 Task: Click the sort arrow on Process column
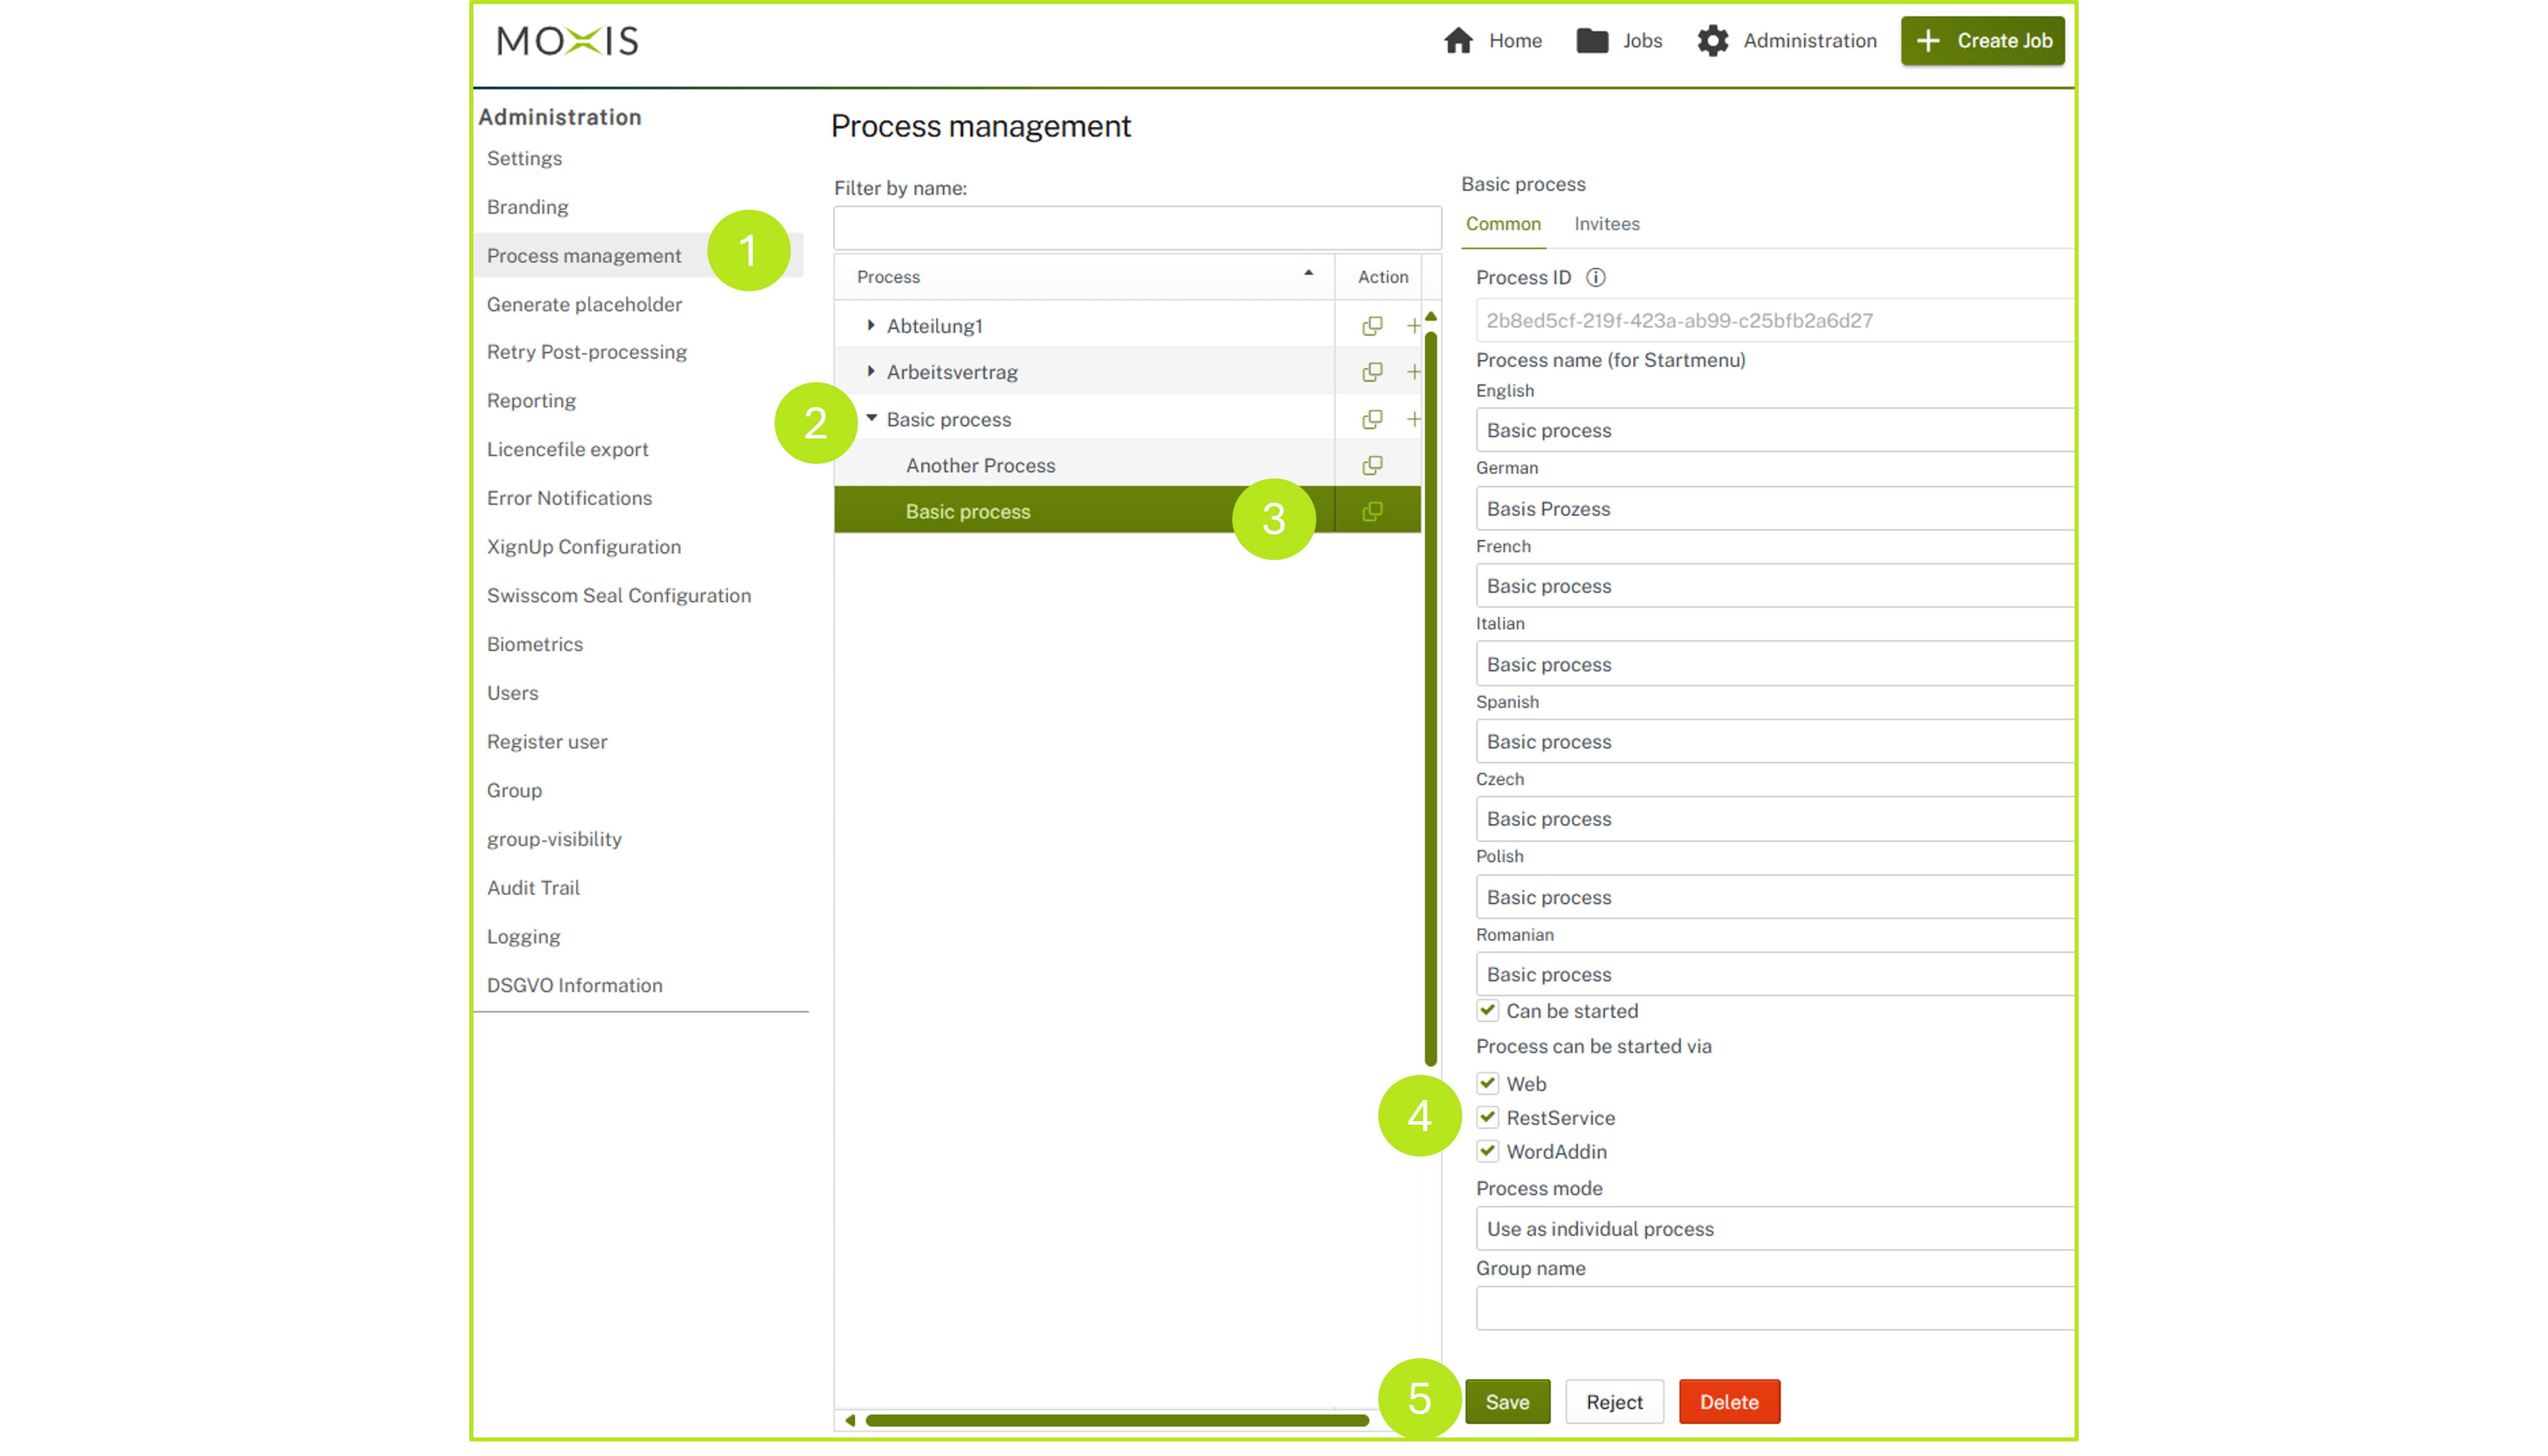pos(1308,272)
